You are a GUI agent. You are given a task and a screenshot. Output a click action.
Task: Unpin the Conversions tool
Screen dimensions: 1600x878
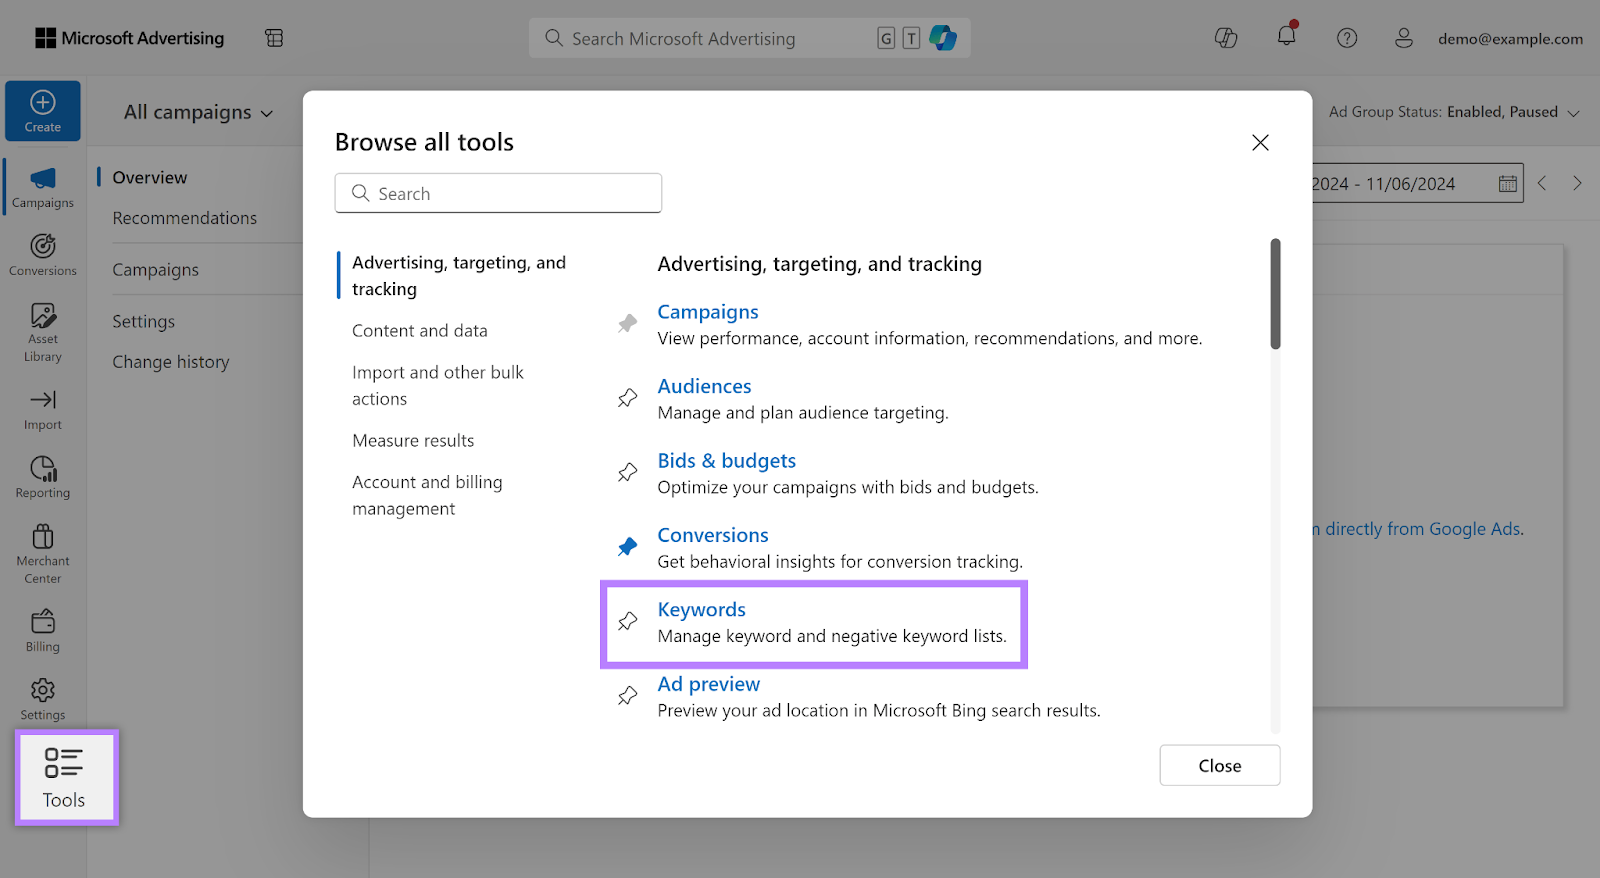[x=627, y=547]
